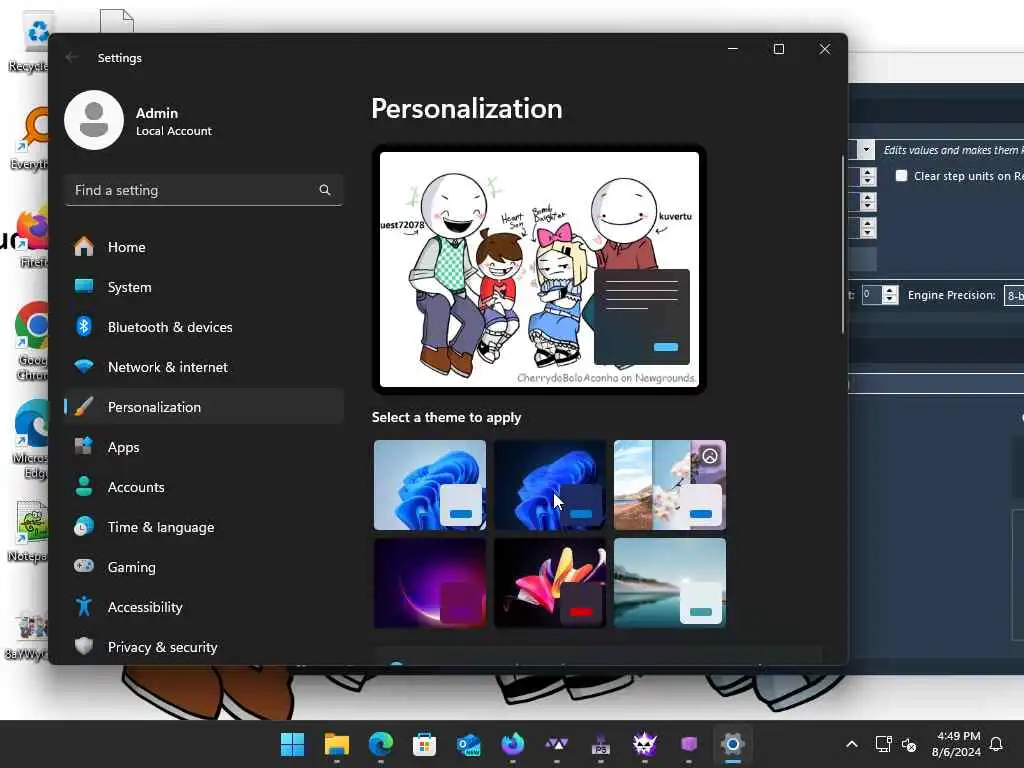This screenshot has width=1024, height=768.
Task: Open Gaming settings
Action: point(204,567)
